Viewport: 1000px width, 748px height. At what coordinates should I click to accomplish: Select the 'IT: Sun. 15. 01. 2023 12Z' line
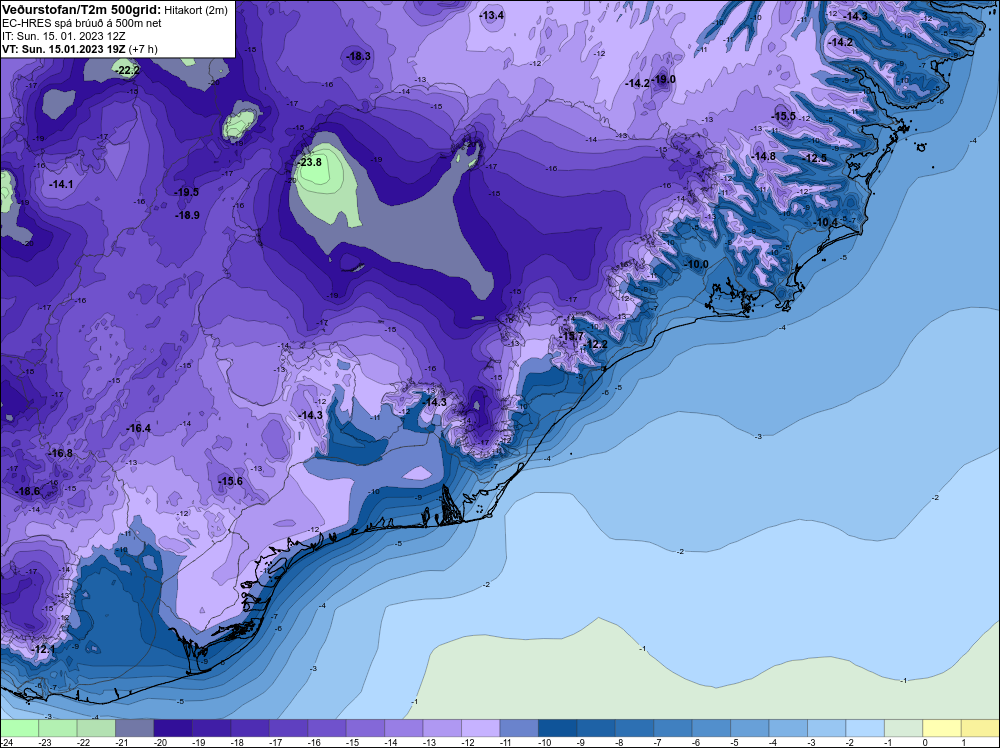64,36
